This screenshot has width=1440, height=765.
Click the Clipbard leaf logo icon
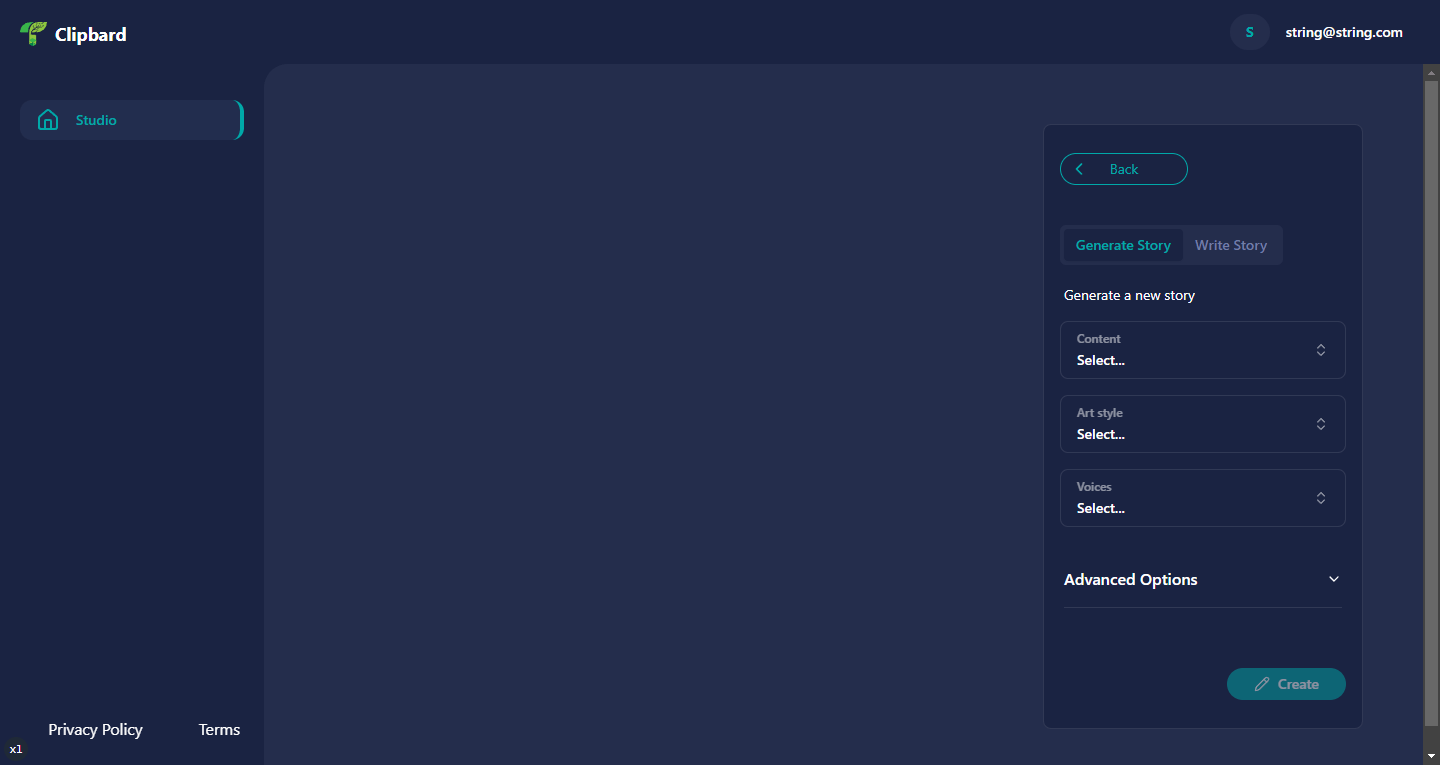click(33, 32)
